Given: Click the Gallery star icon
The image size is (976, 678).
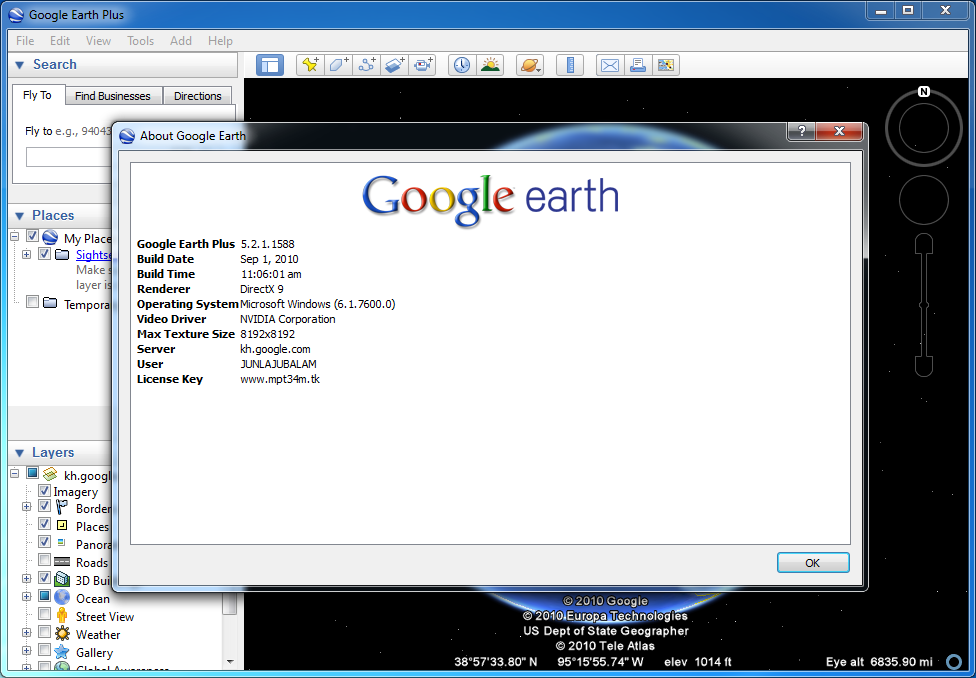Looking at the screenshot, I should coord(62,652).
